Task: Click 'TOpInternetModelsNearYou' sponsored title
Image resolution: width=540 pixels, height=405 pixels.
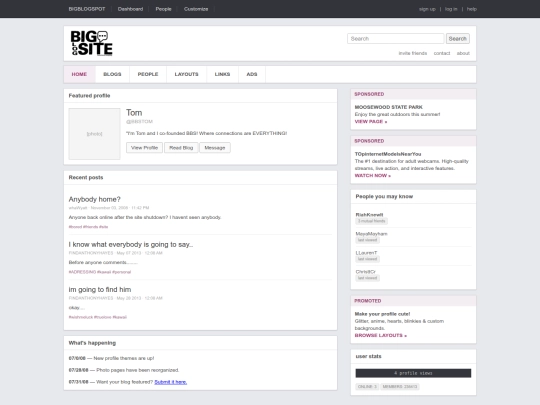Action: click(x=388, y=154)
